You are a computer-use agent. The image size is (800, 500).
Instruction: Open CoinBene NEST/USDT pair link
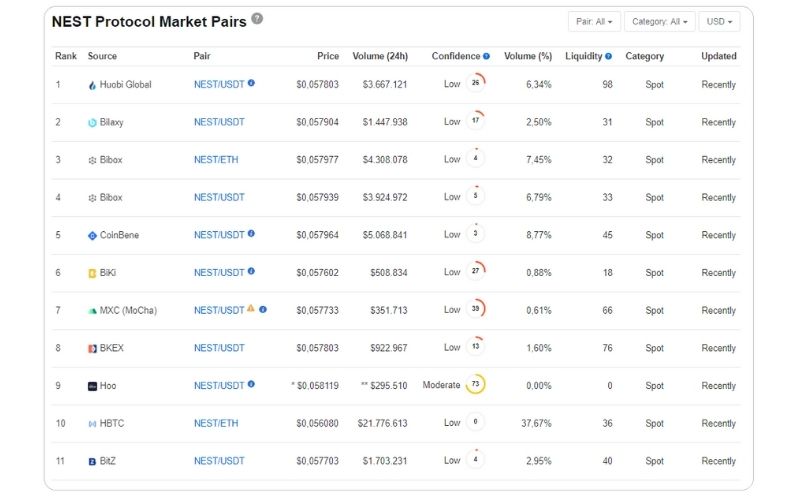(219, 235)
